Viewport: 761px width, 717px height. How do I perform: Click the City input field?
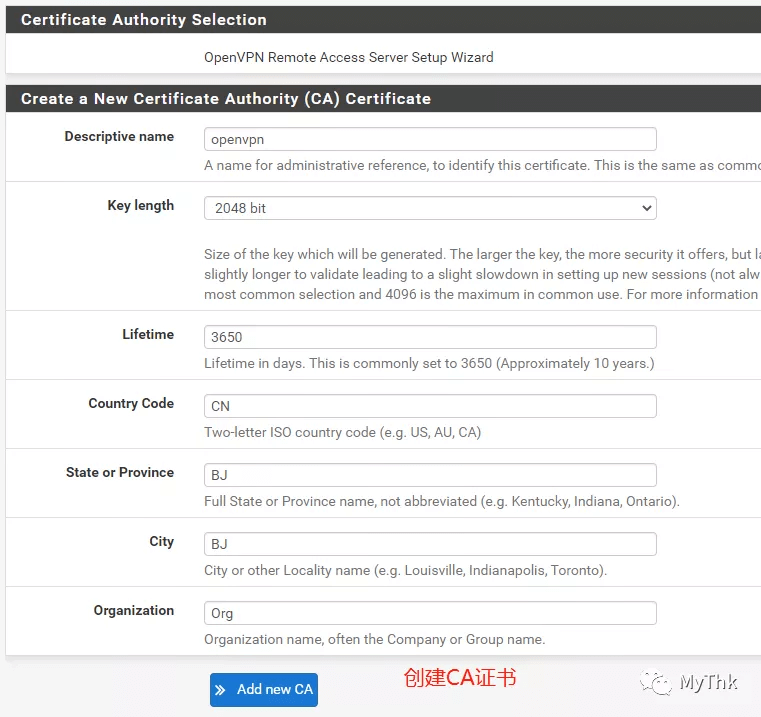(430, 544)
